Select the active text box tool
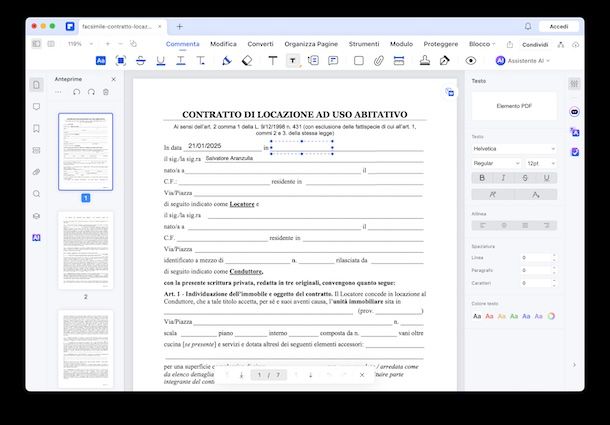Screen dimensions: 610x425 pyautogui.click(x=293, y=60)
